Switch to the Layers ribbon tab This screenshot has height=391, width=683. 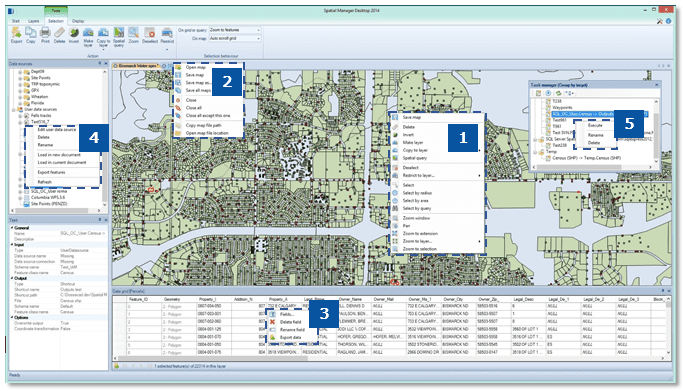(x=34, y=21)
